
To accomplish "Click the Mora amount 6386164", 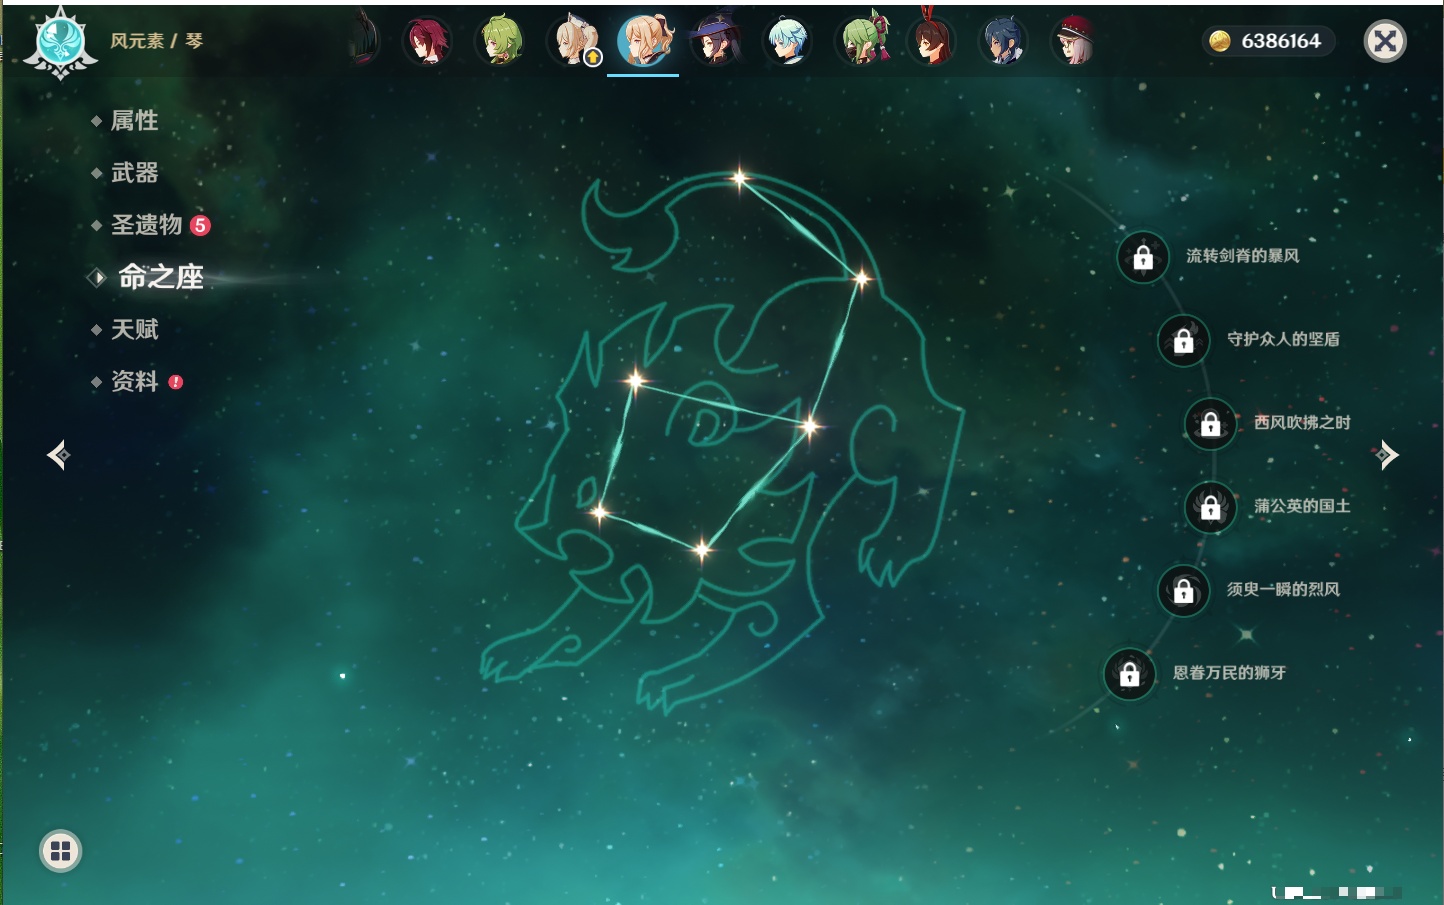I will (x=1281, y=41).
